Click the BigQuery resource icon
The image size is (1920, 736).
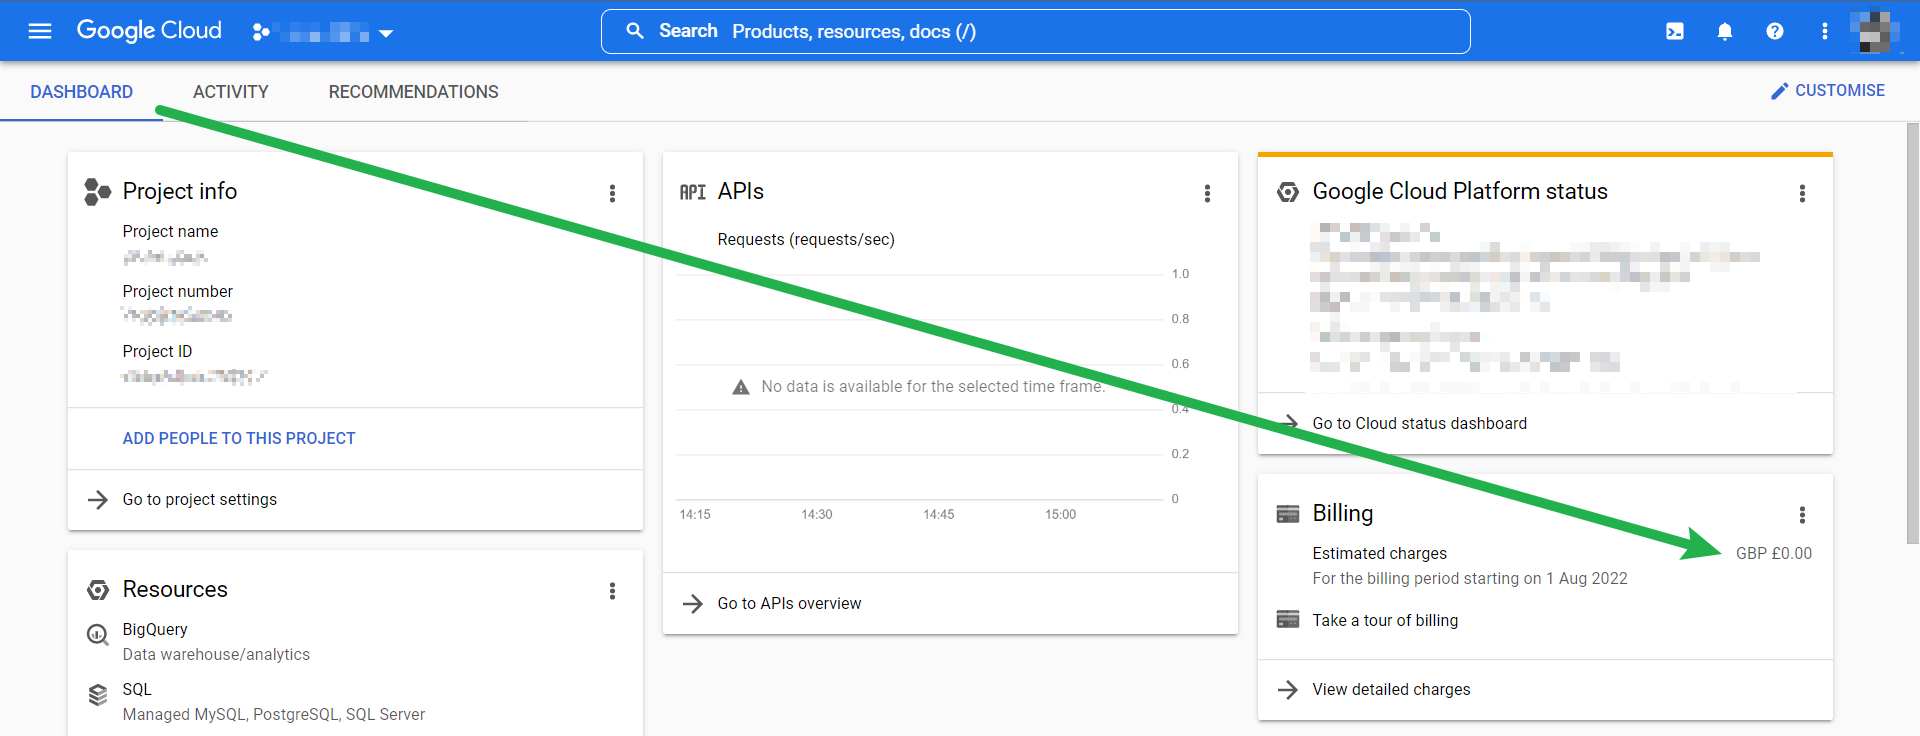point(98,635)
